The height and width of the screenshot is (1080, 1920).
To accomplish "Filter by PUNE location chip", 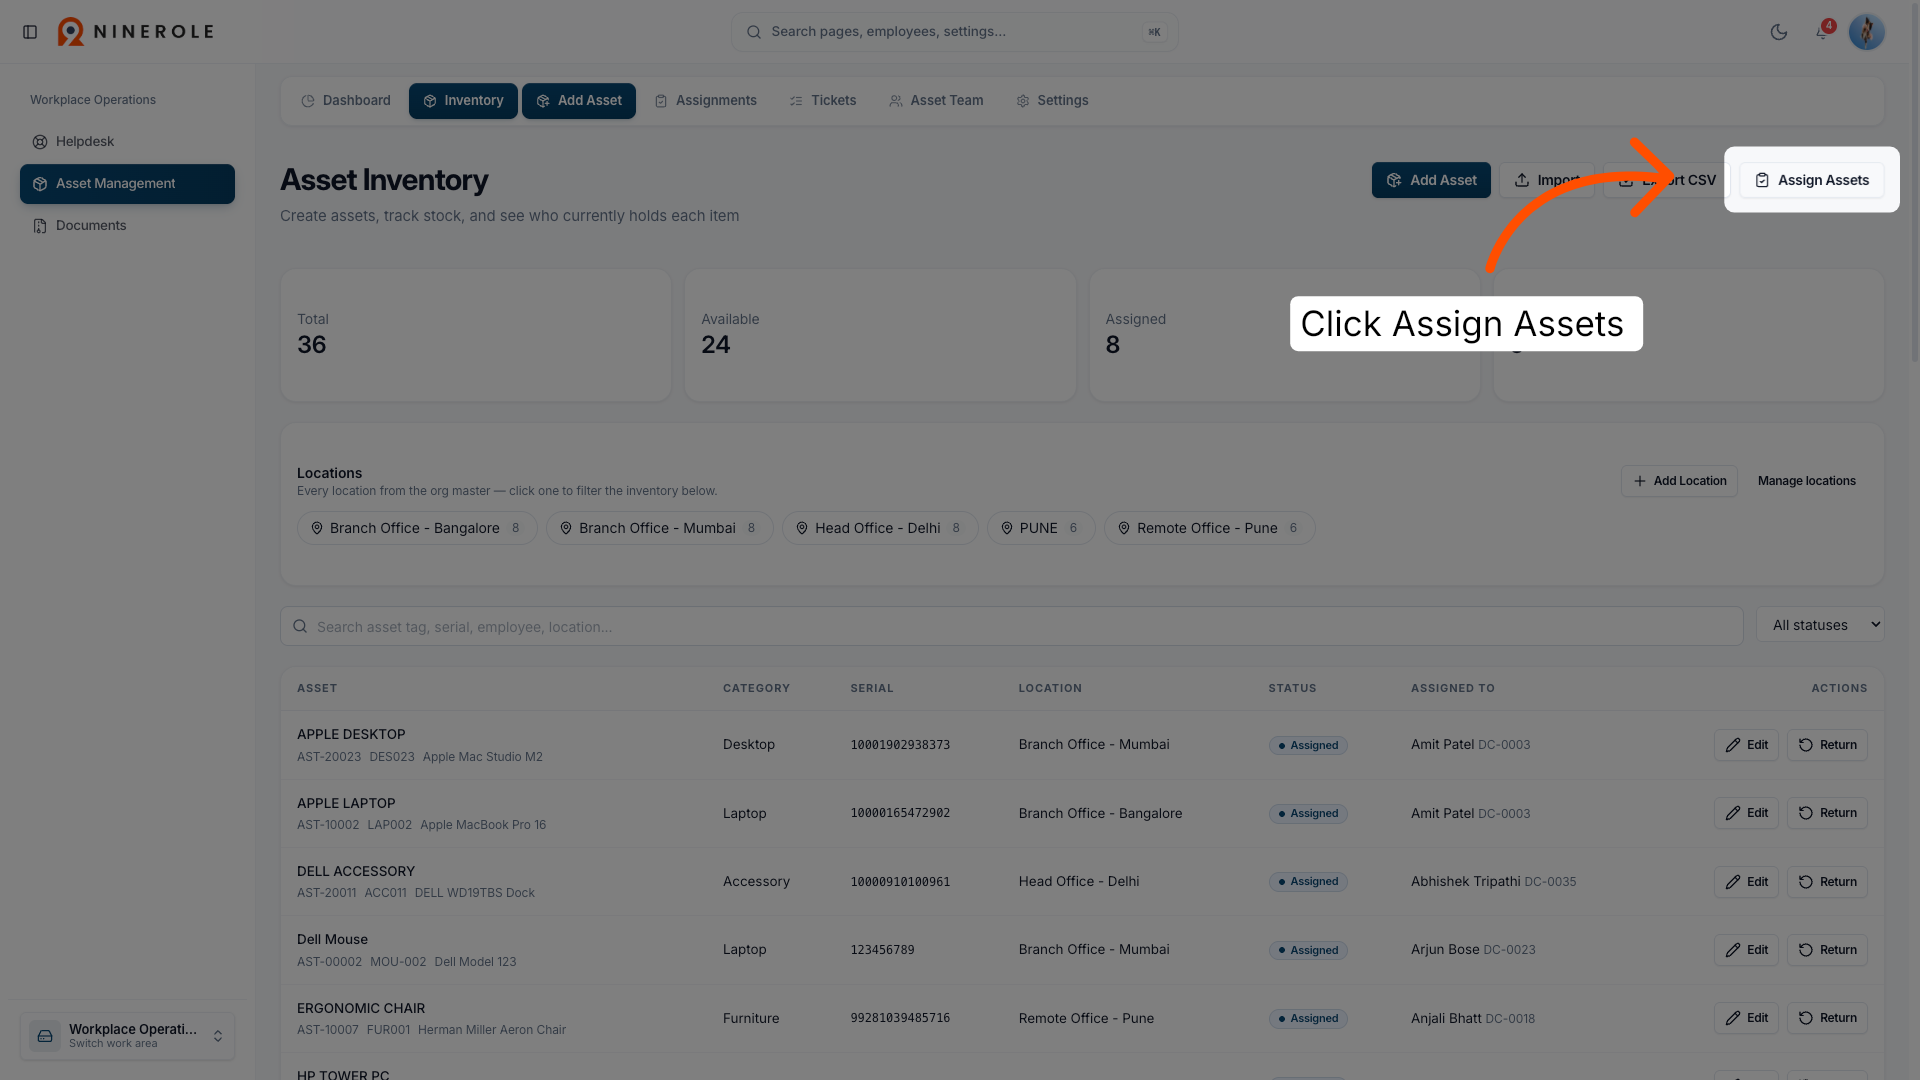I will (x=1041, y=528).
